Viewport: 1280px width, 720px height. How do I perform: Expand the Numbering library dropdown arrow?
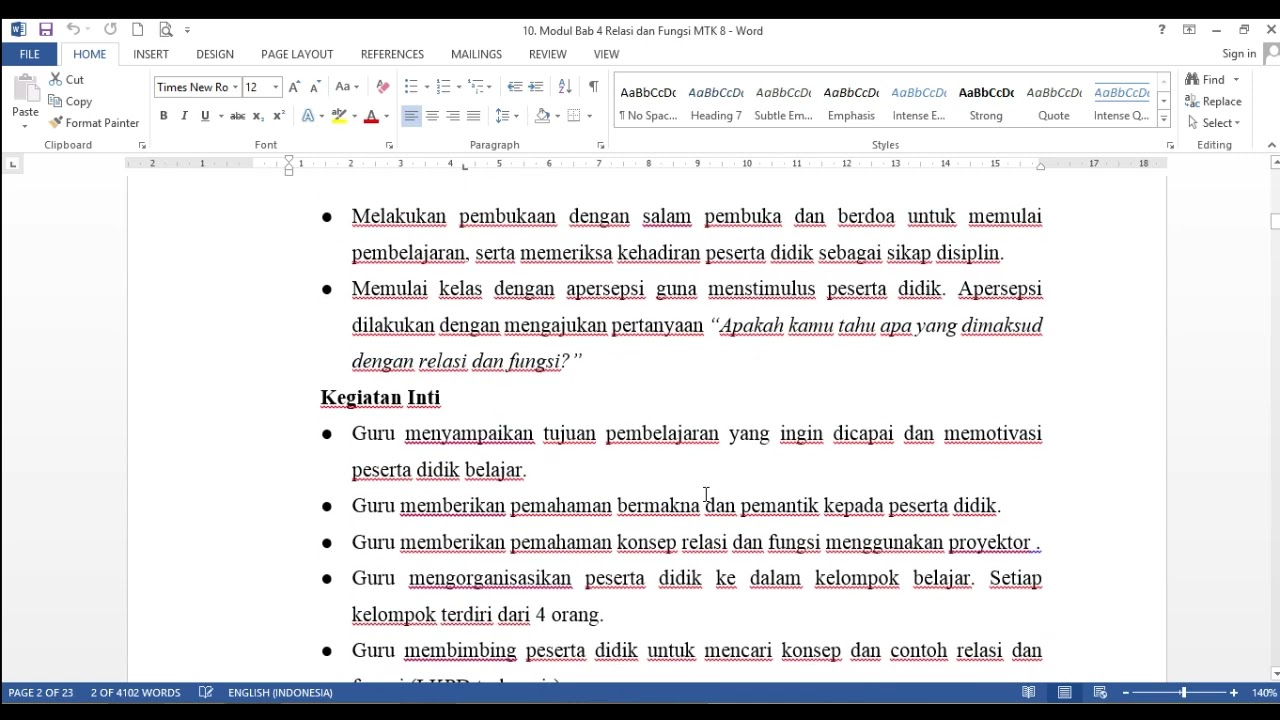459,87
